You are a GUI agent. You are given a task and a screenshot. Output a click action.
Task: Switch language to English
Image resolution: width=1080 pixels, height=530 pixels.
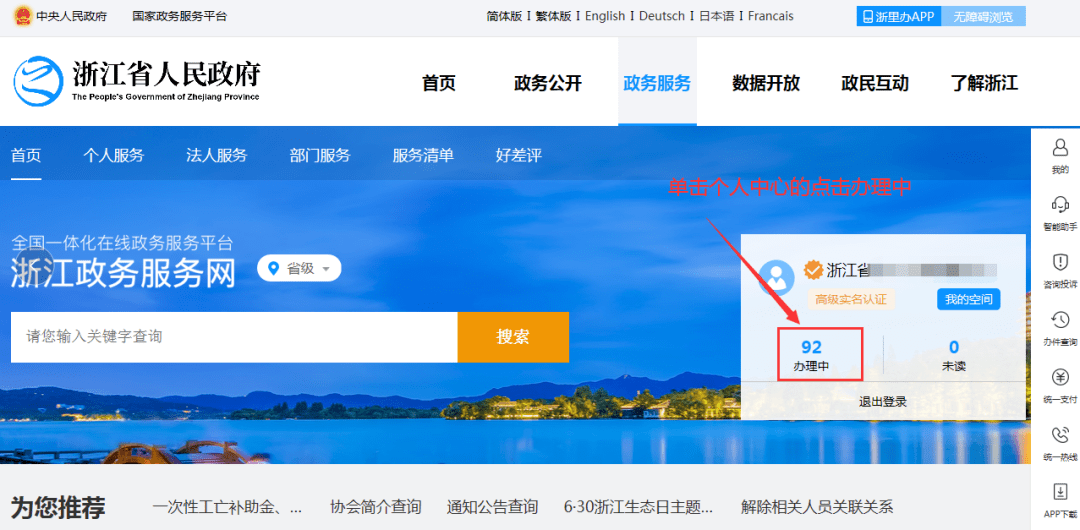605,16
